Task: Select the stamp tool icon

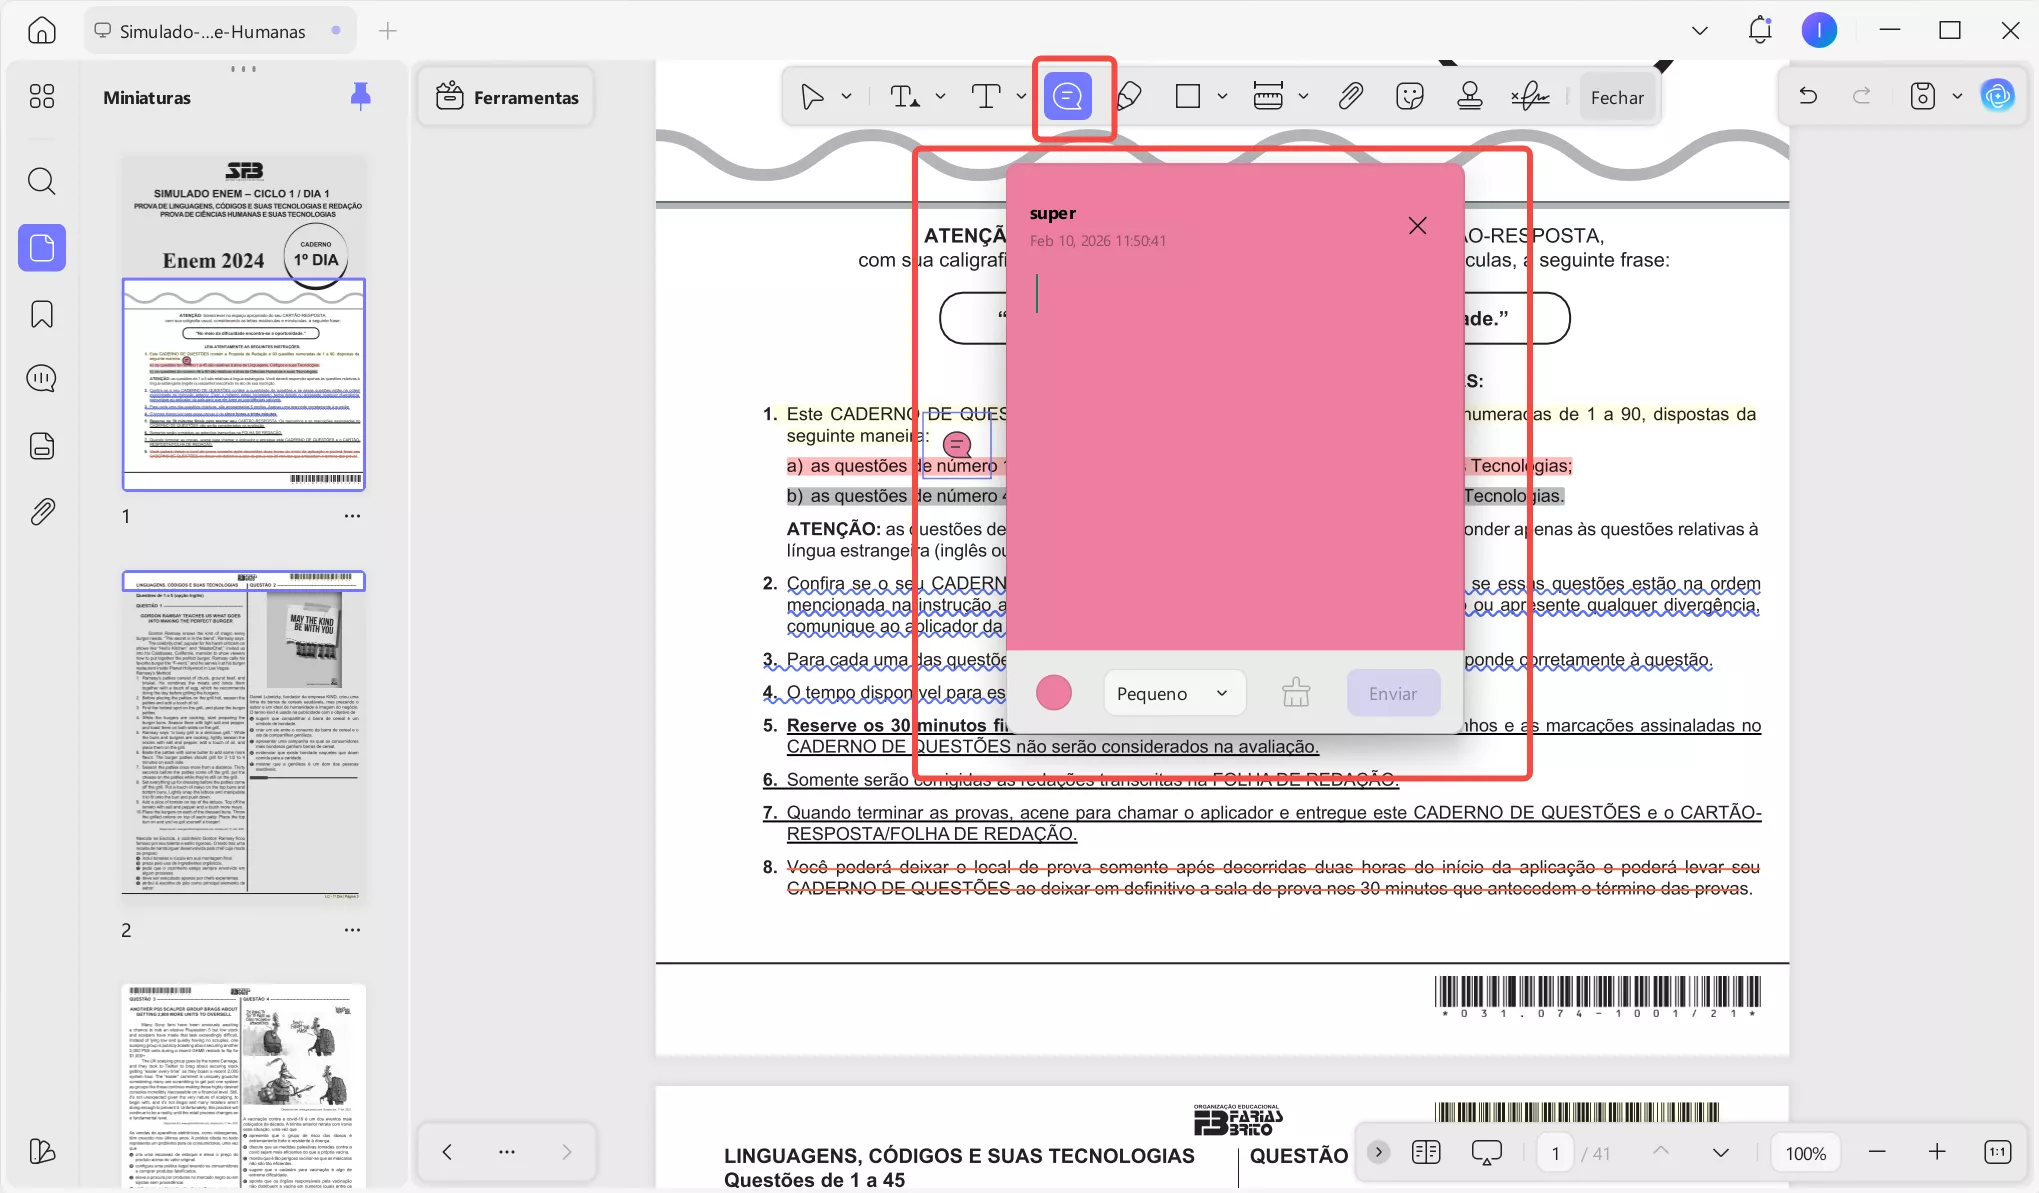Action: (x=1469, y=97)
